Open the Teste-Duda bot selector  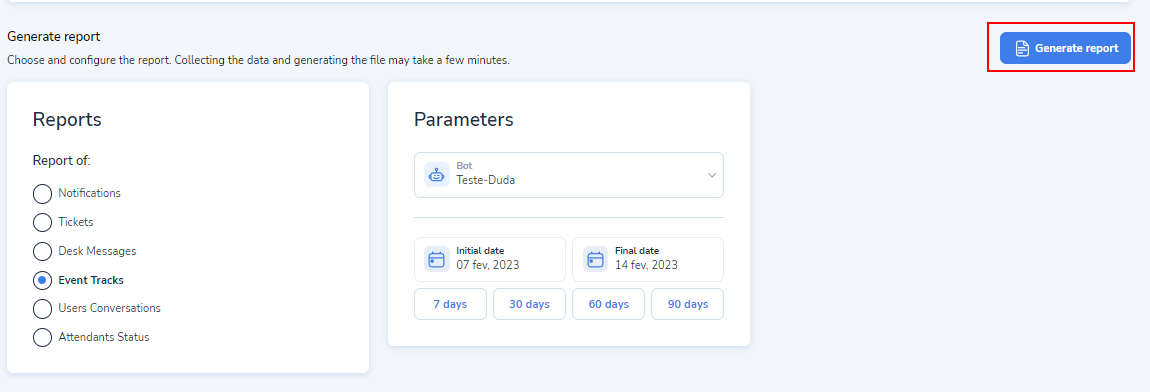coord(569,175)
